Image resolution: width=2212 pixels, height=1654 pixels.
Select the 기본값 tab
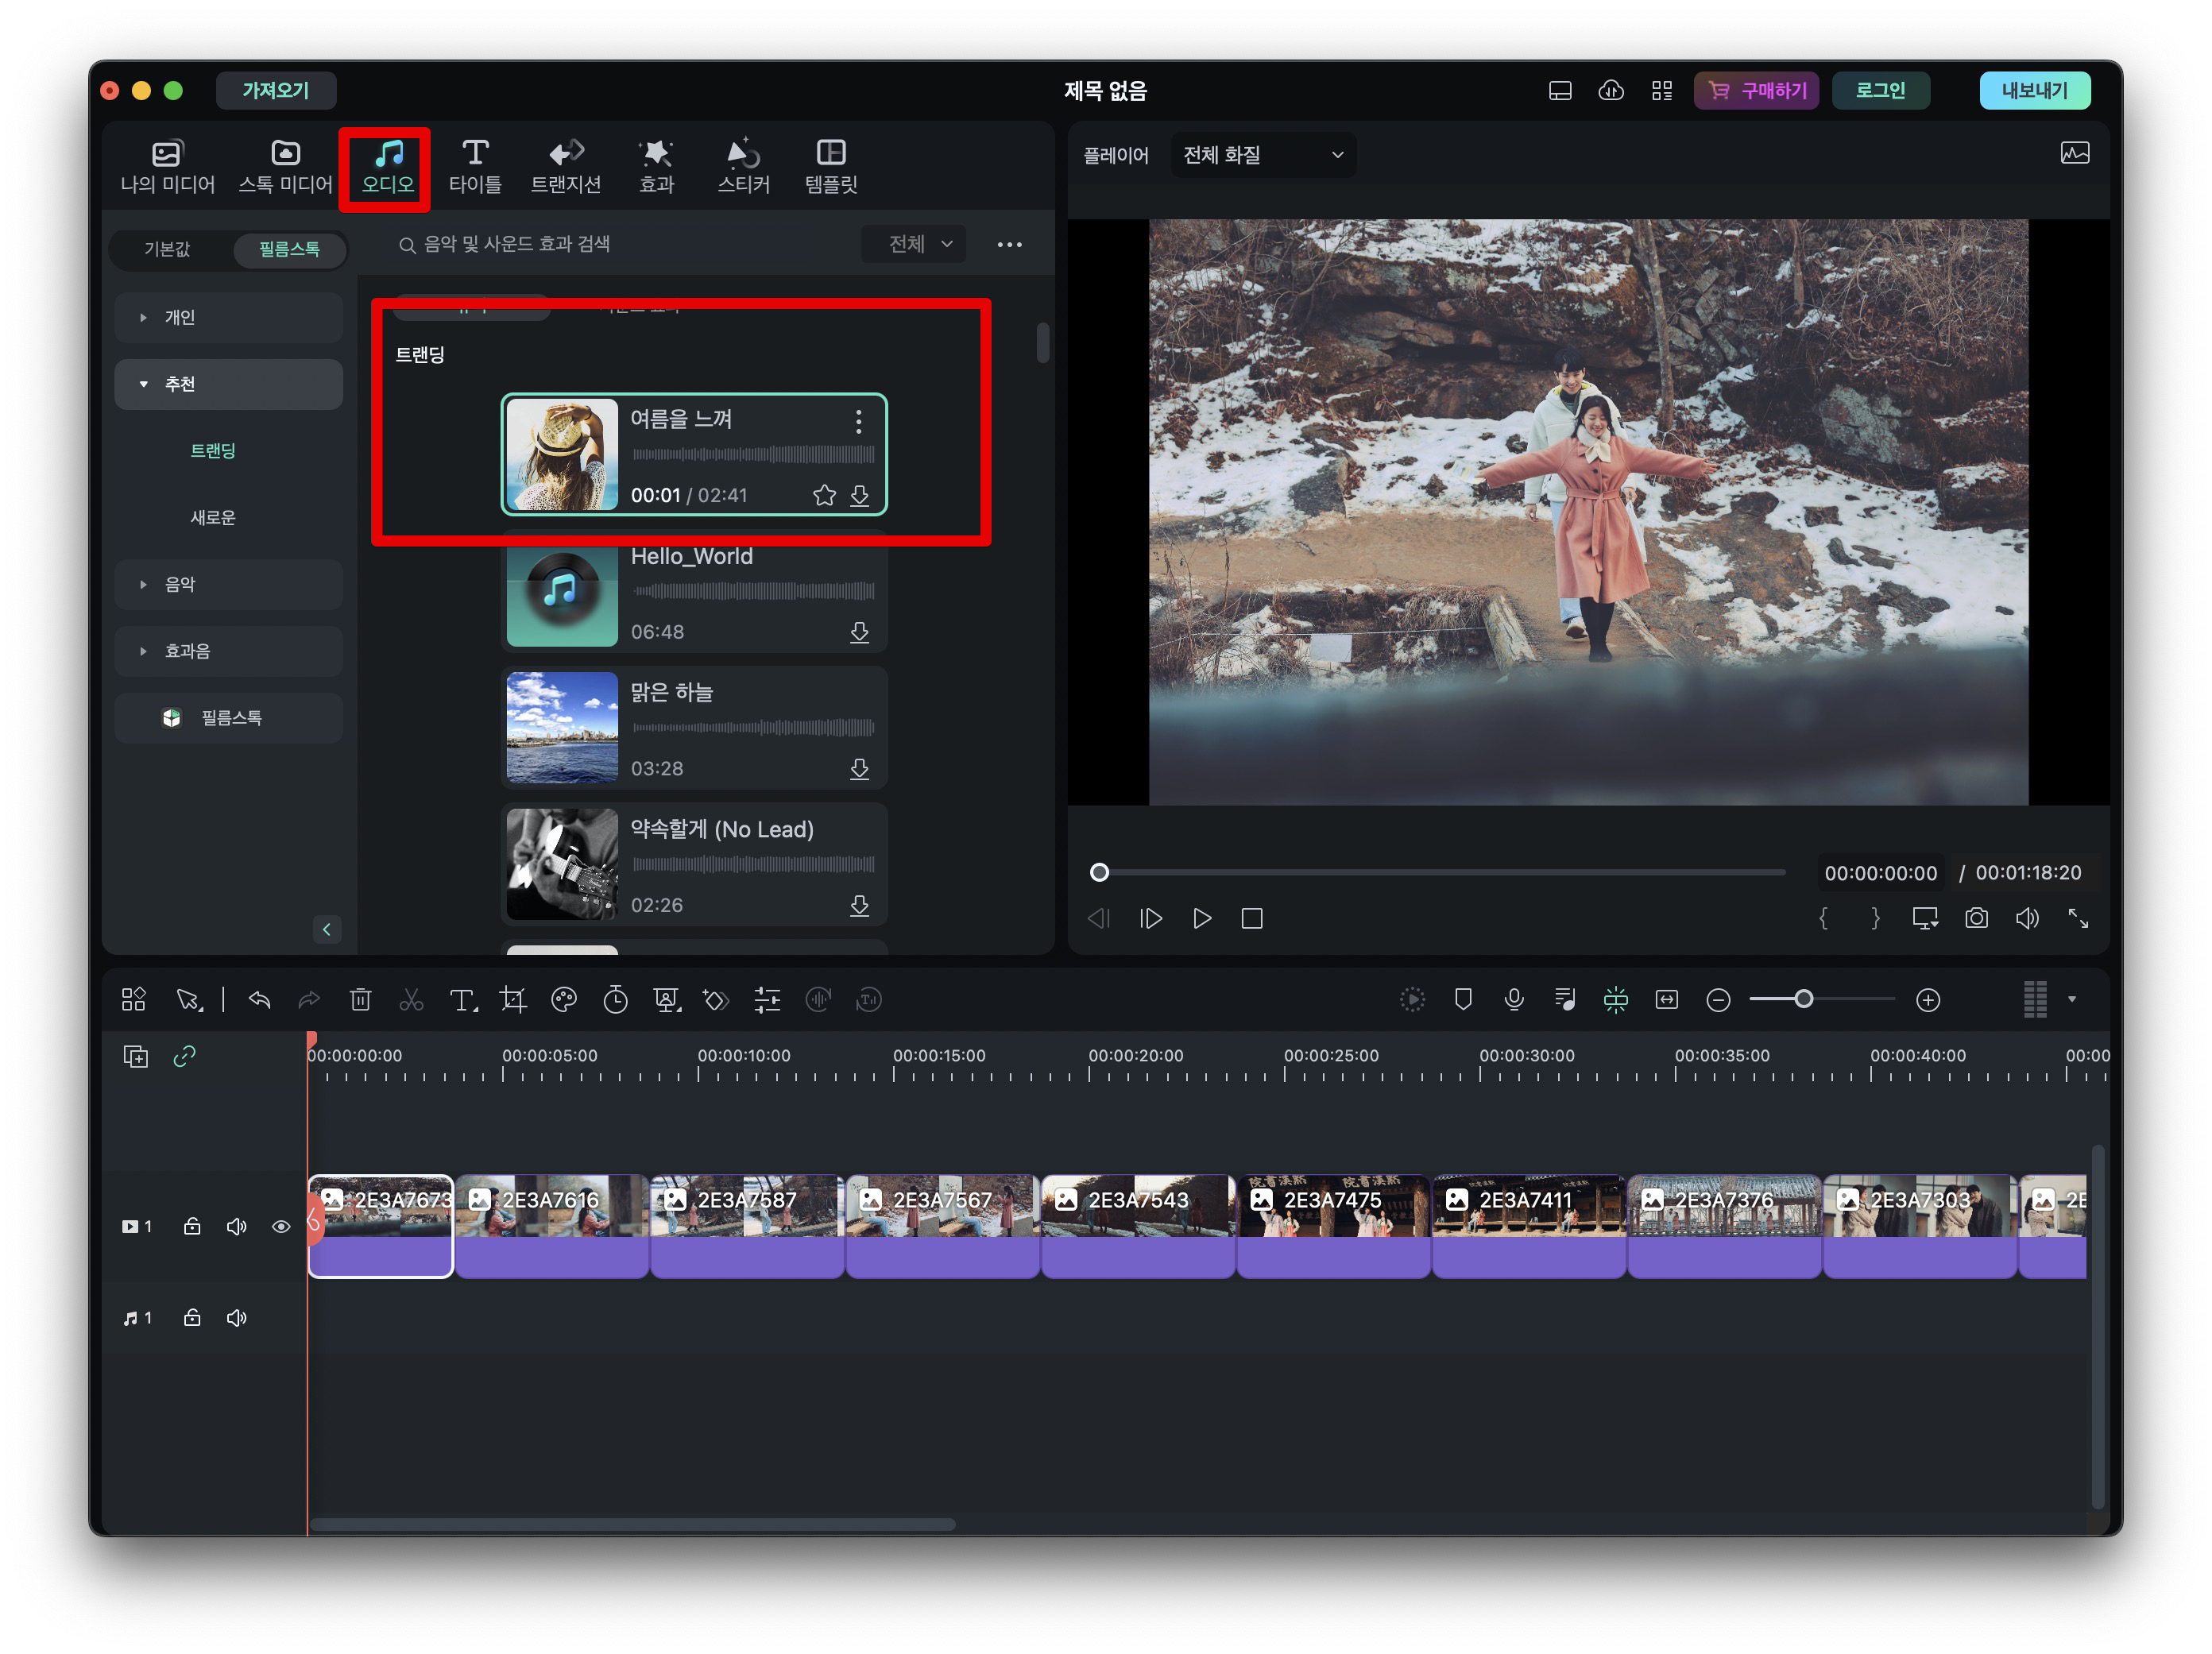[x=167, y=249]
